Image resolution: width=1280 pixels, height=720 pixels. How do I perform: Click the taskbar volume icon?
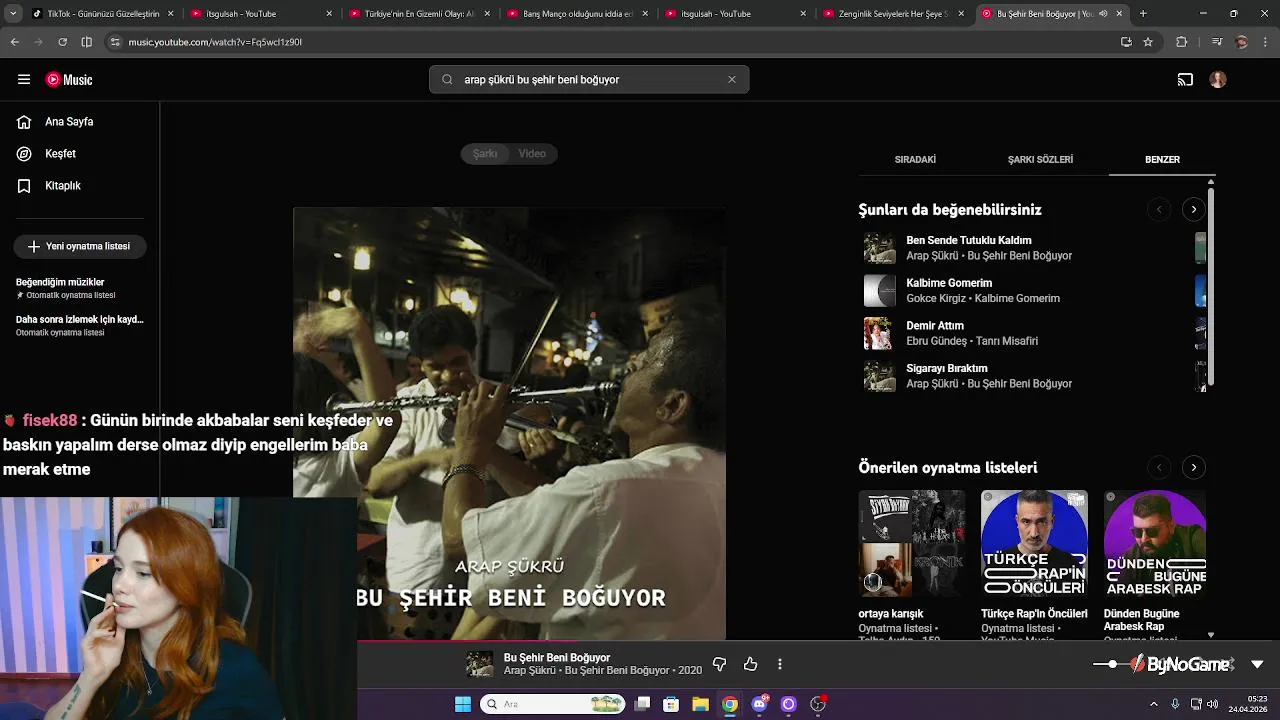click(1212, 704)
